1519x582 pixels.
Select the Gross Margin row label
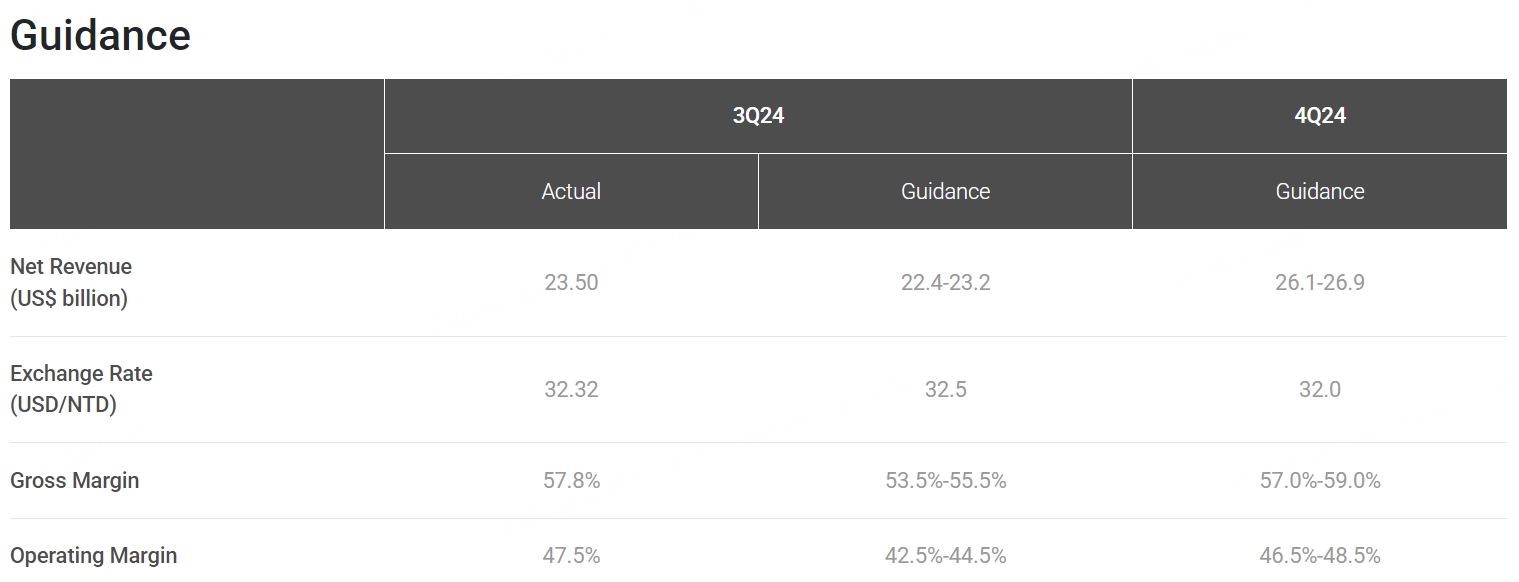pyautogui.click(x=75, y=481)
